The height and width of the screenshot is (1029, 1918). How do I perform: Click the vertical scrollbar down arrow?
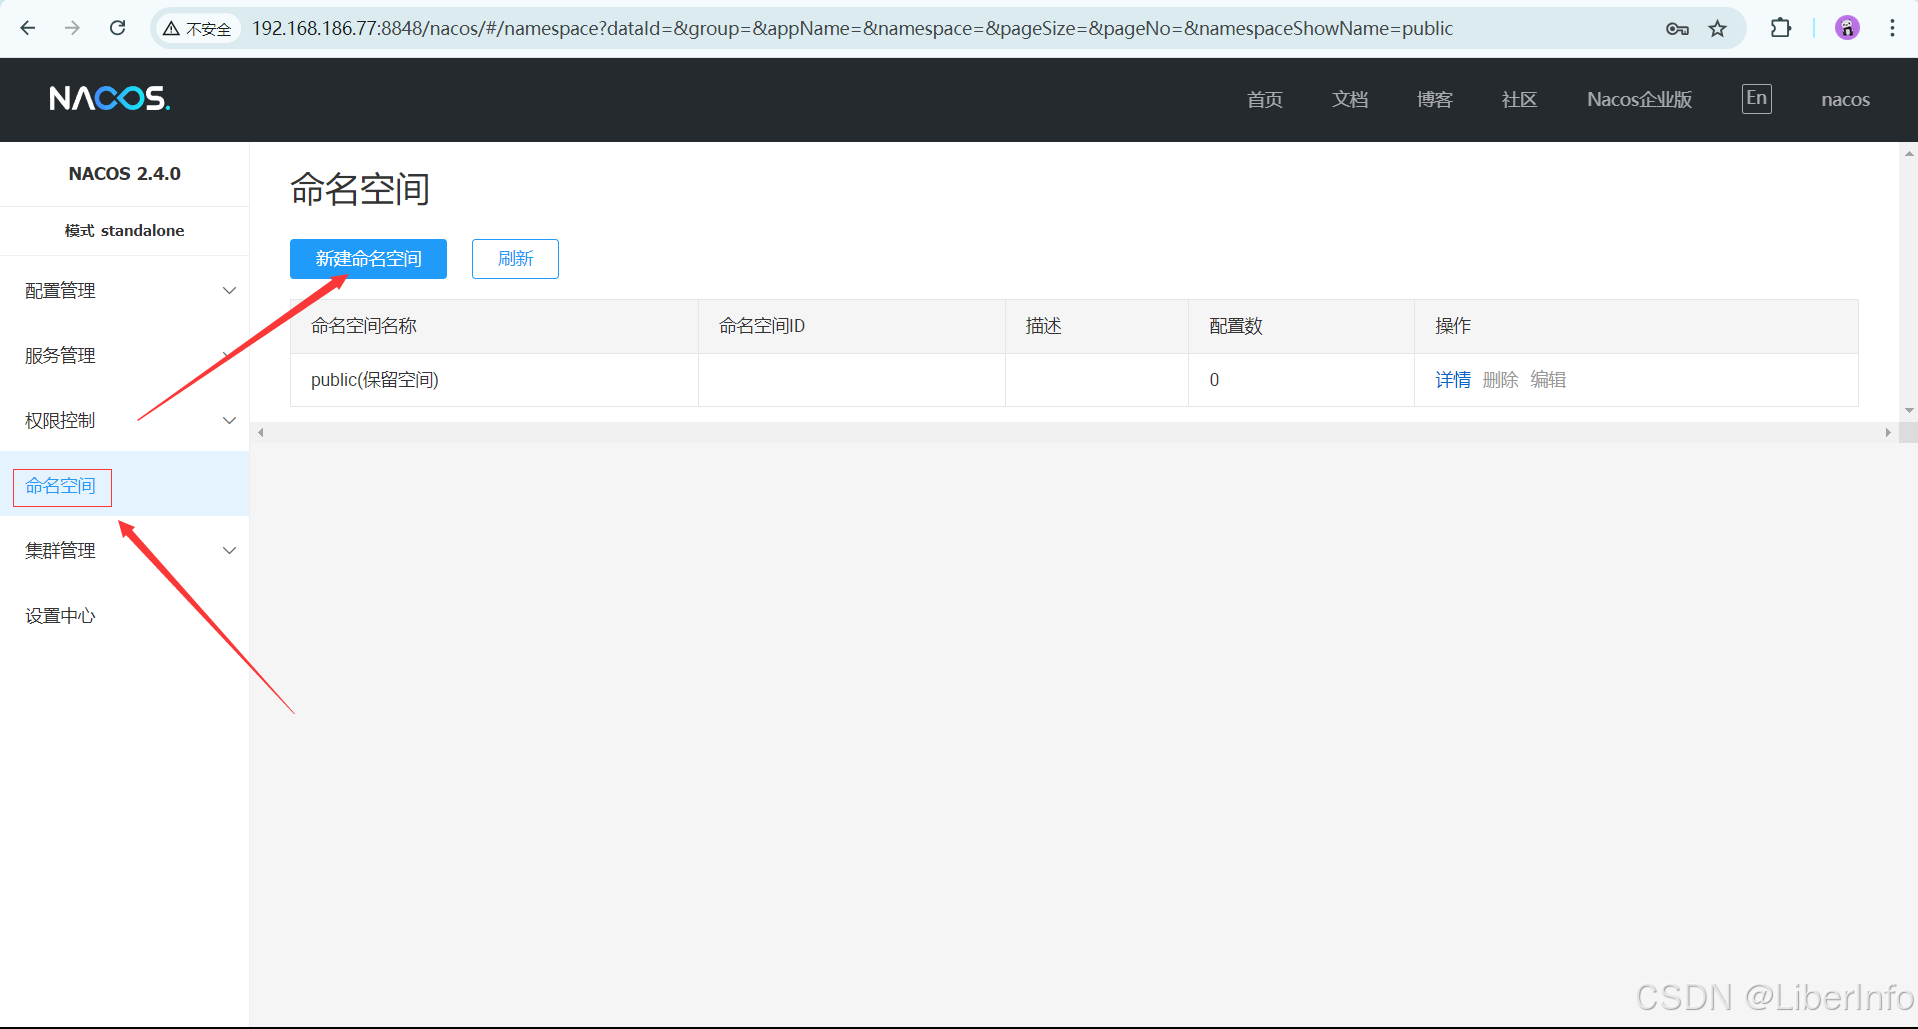(x=1909, y=411)
